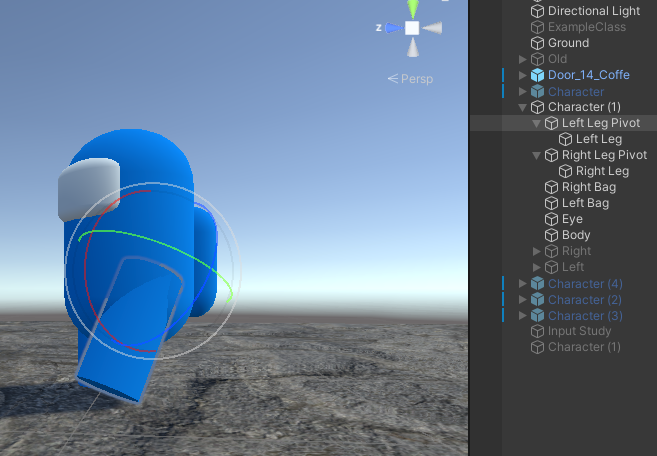Click the ExampleClass object icon
This screenshot has height=456, width=657.
(x=537, y=27)
